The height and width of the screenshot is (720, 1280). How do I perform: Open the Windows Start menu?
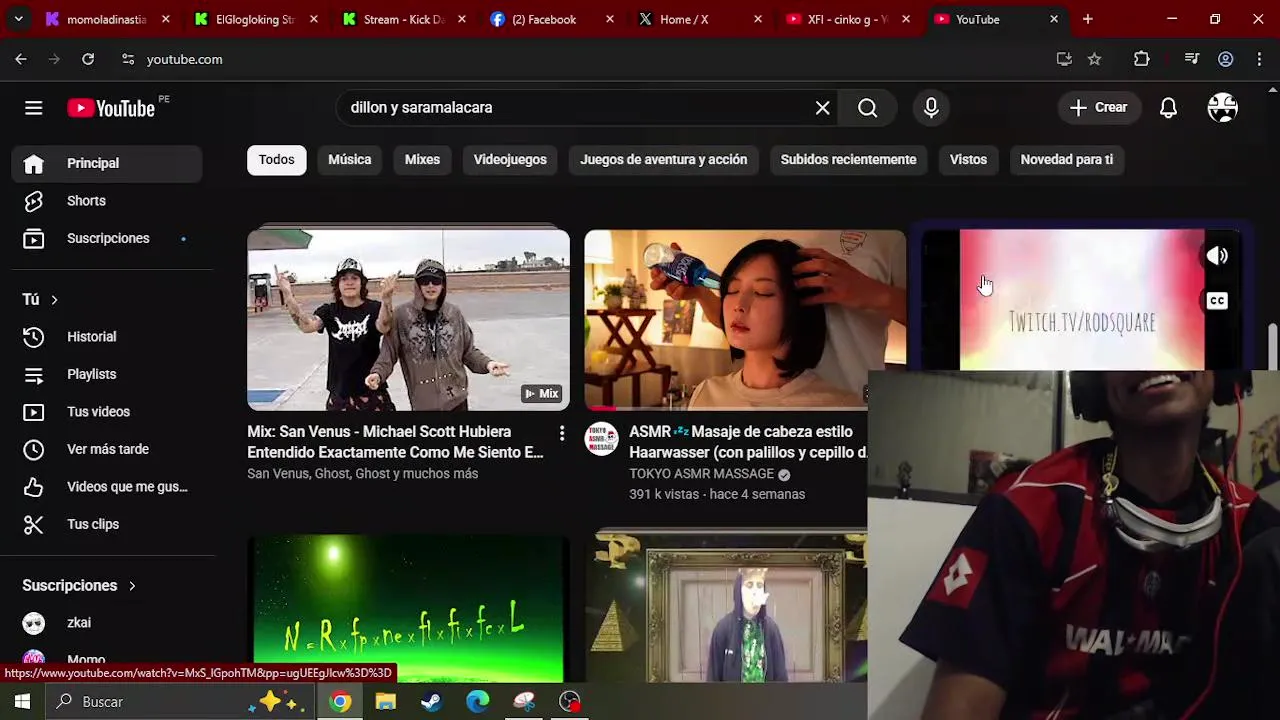coord(22,702)
